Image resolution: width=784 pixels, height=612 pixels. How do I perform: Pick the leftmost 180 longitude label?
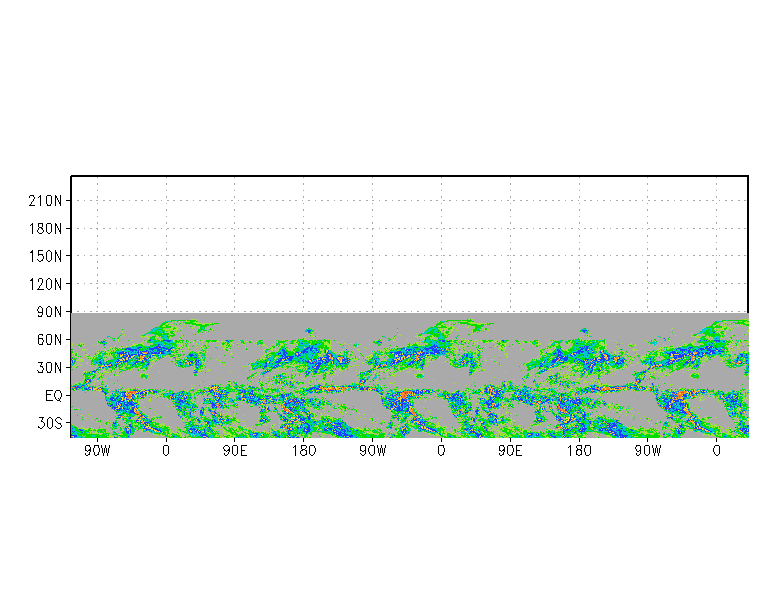click(304, 451)
